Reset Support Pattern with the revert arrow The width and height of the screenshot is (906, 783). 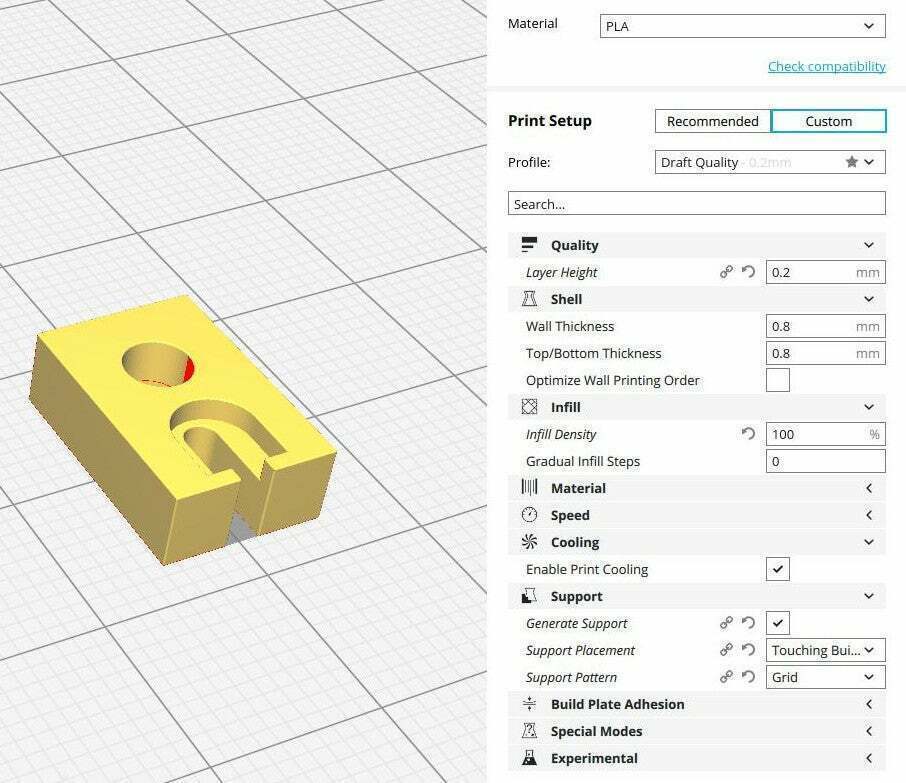(748, 676)
